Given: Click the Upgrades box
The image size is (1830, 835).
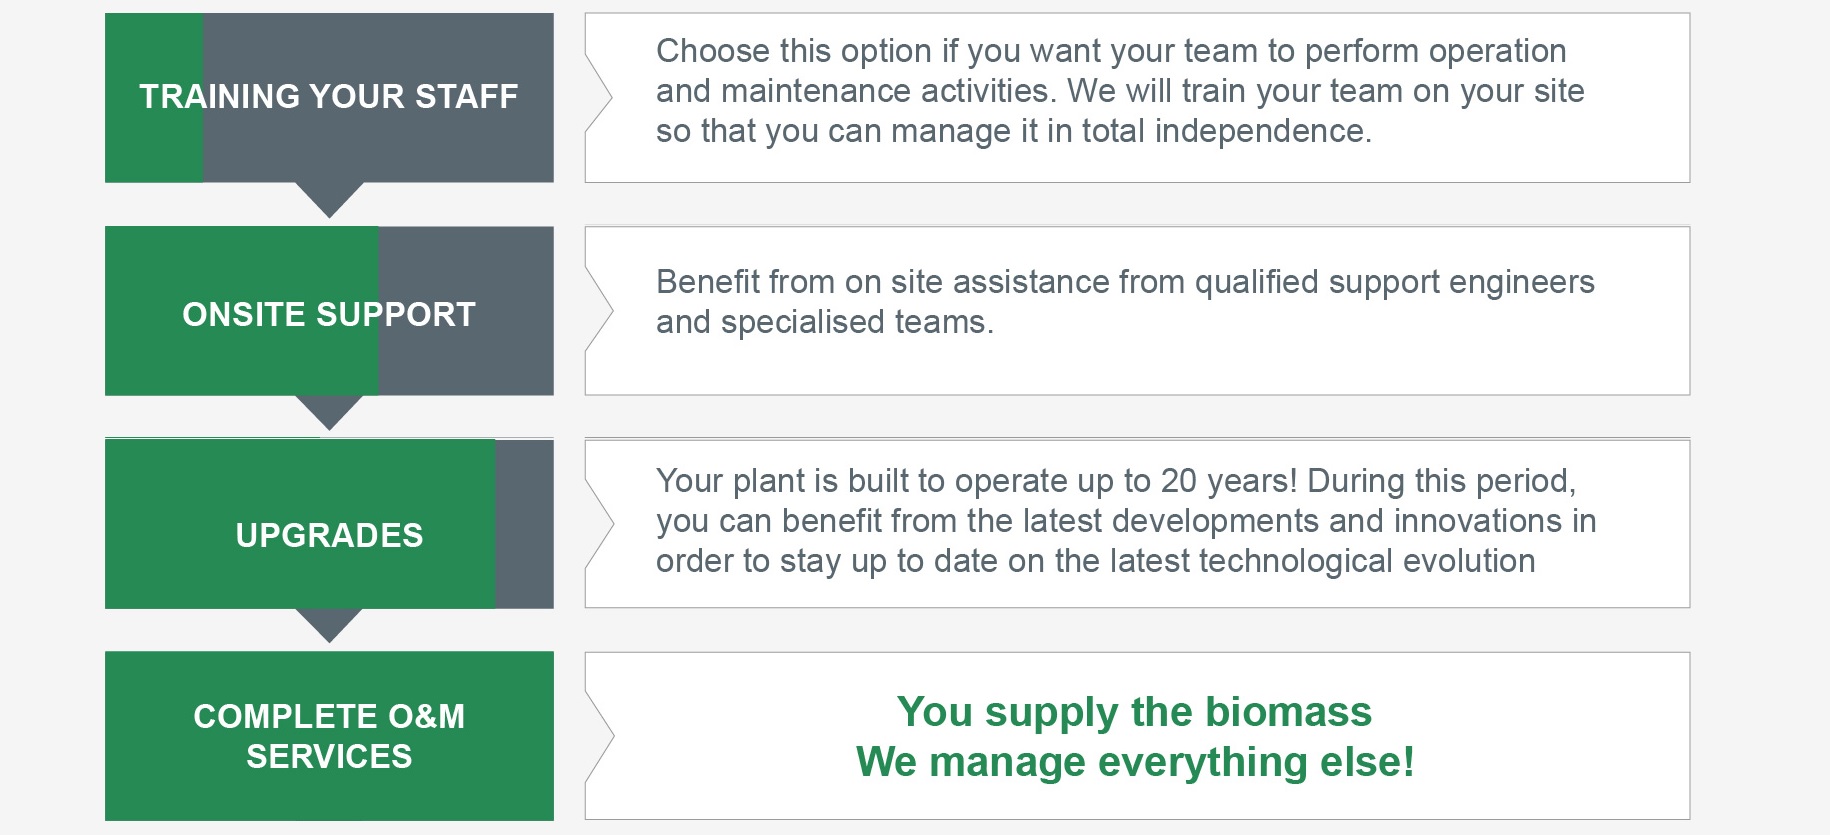Looking at the screenshot, I should [329, 524].
